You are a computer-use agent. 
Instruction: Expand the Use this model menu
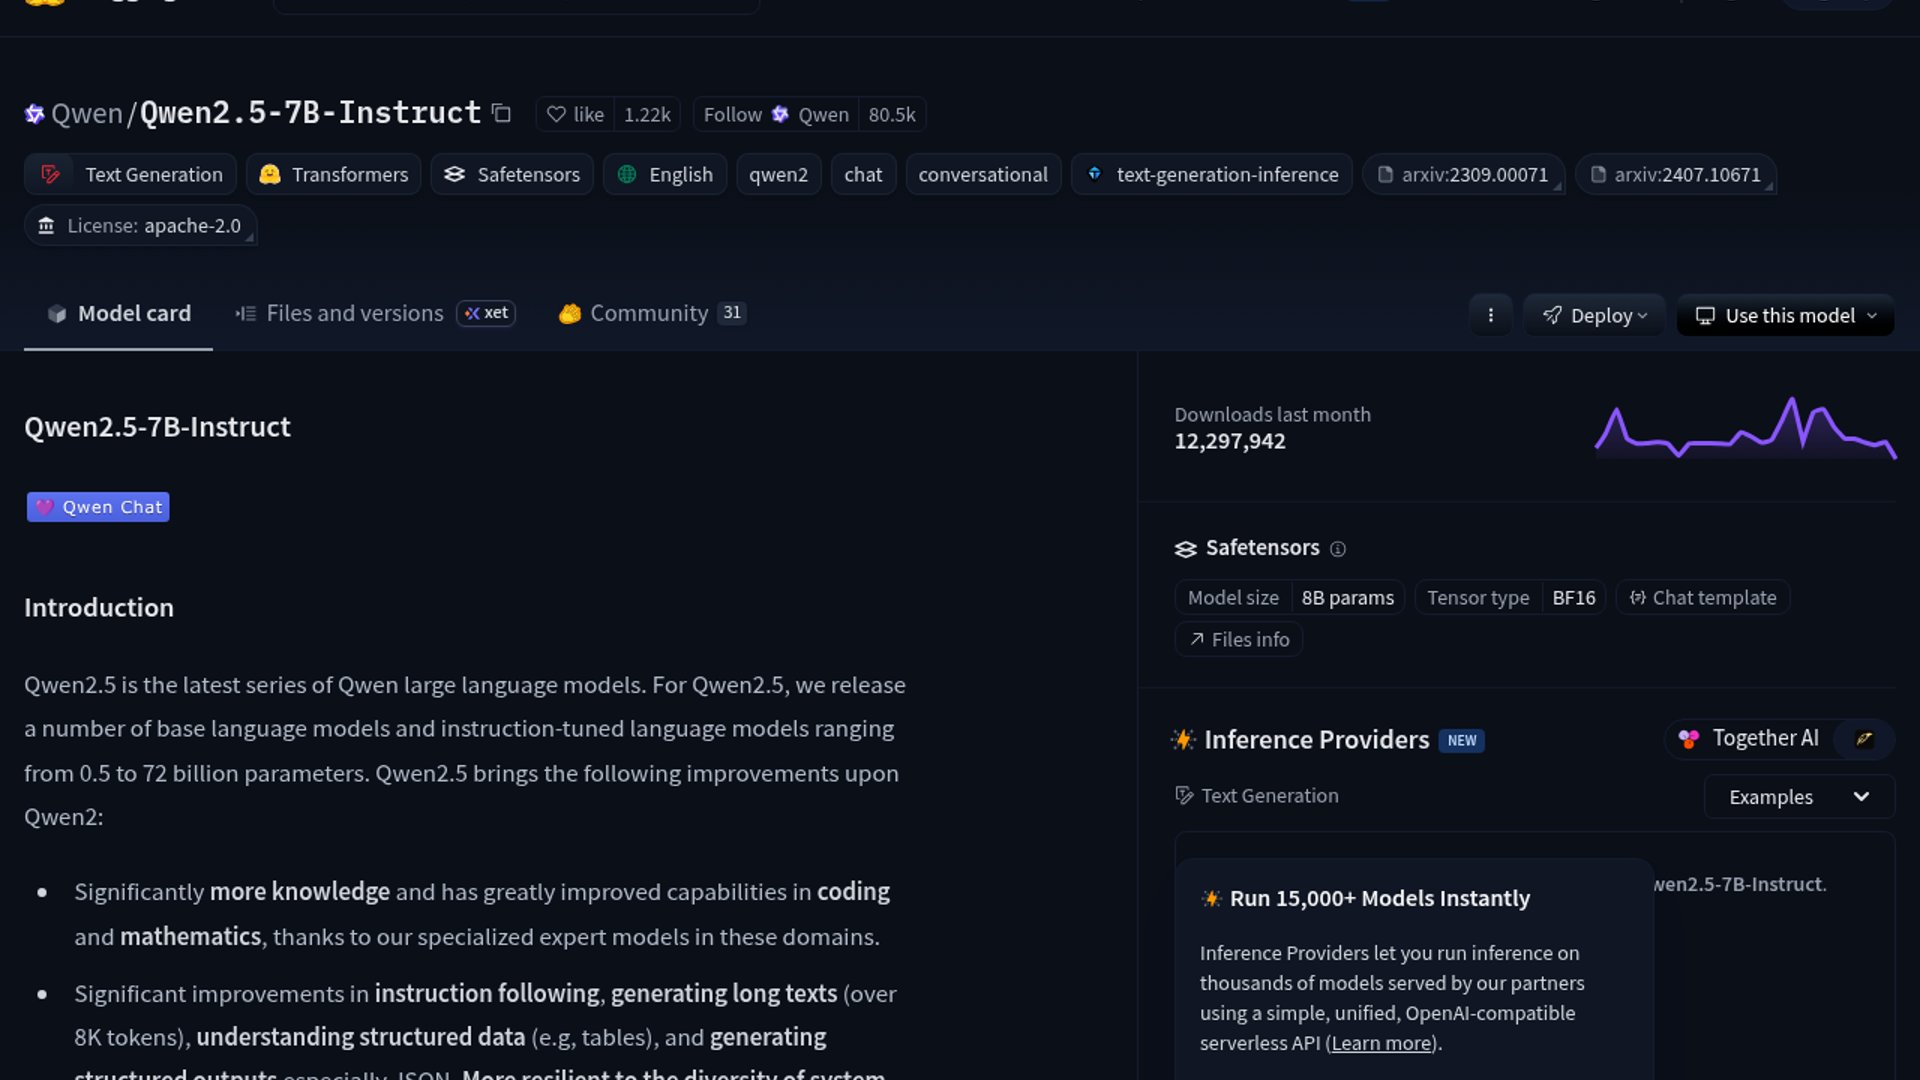click(1784, 315)
